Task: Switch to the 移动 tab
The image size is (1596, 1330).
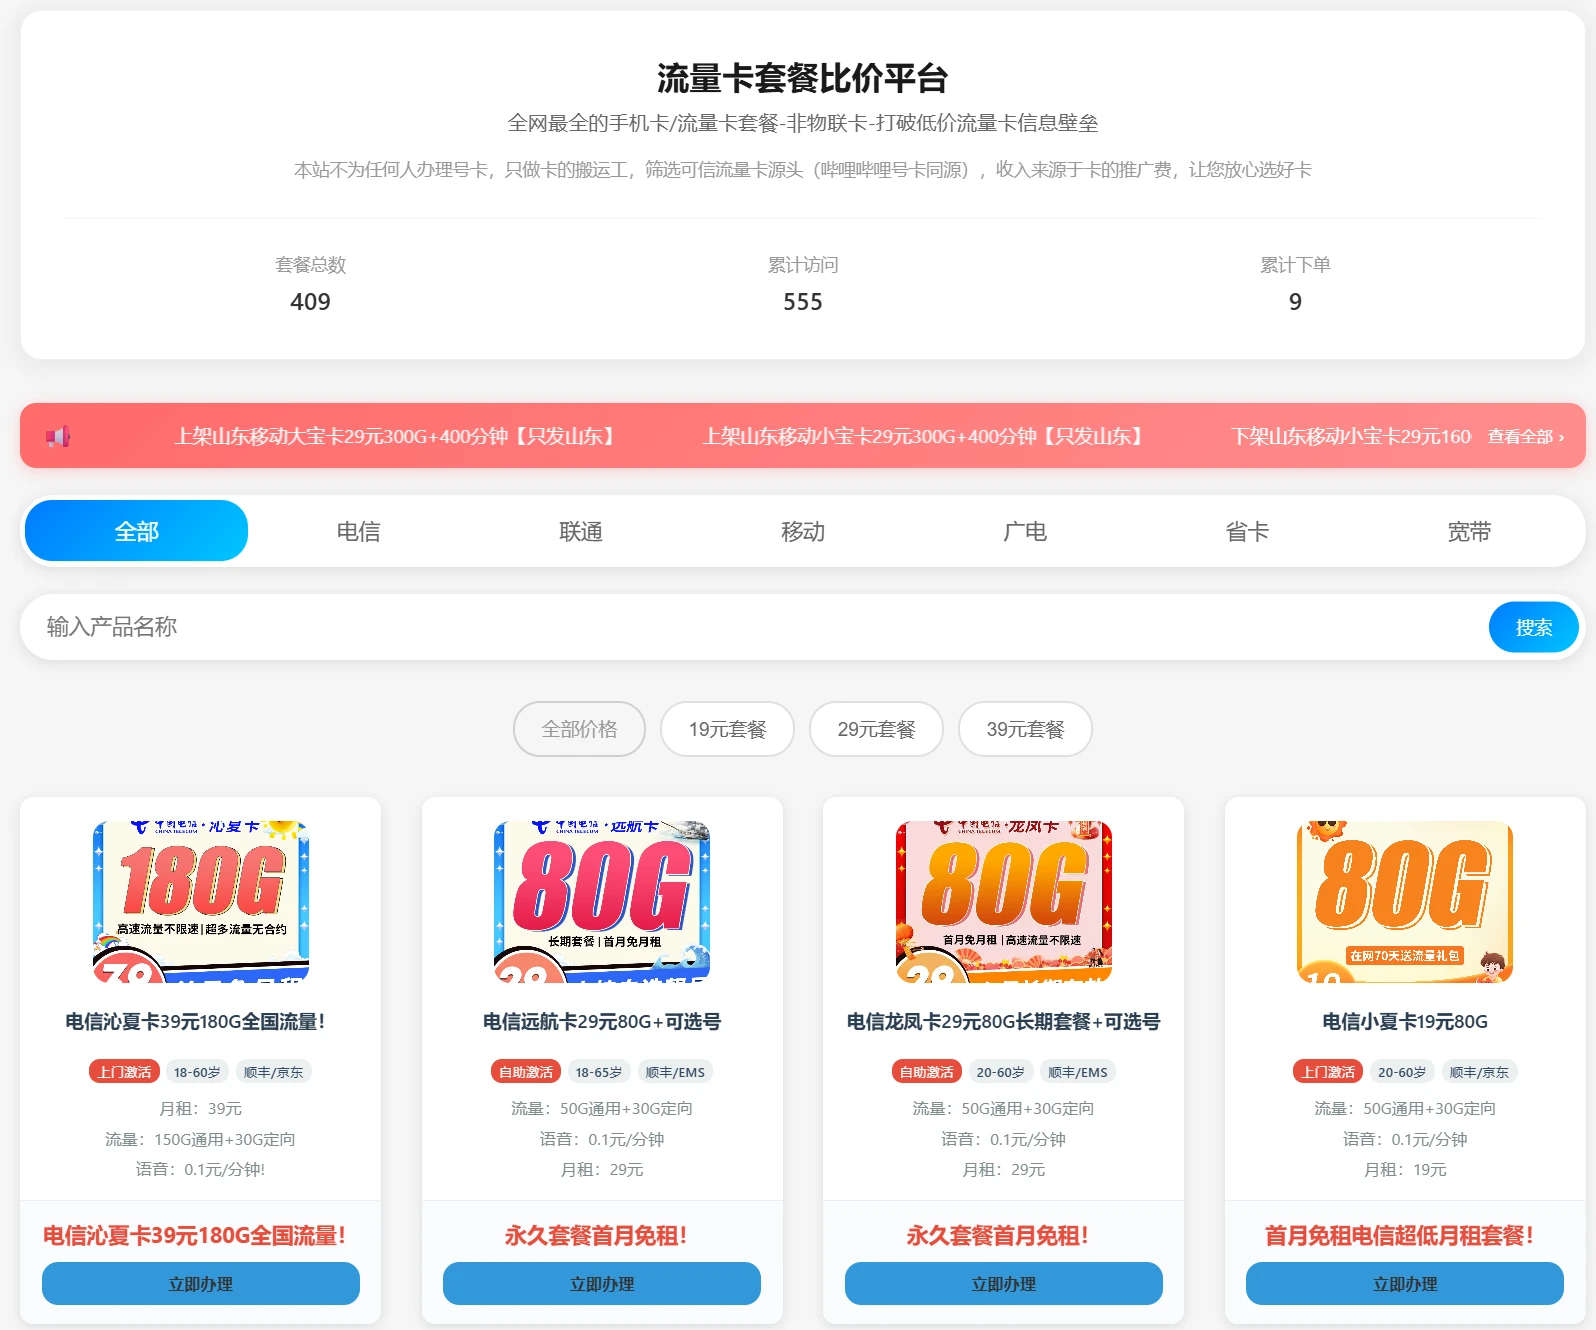Action: pyautogui.click(x=802, y=531)
